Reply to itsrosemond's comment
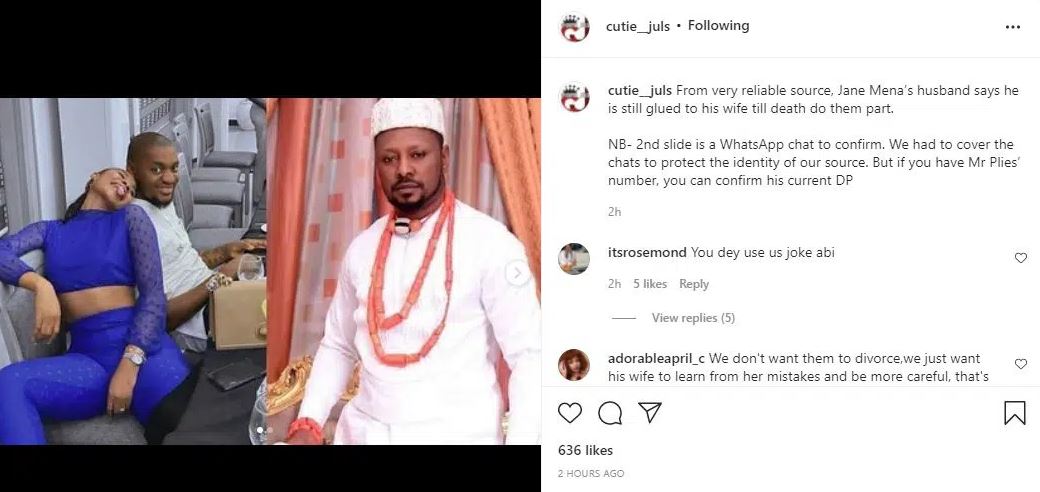Viewport: 1040px width, 492px height. click(694, 284)
